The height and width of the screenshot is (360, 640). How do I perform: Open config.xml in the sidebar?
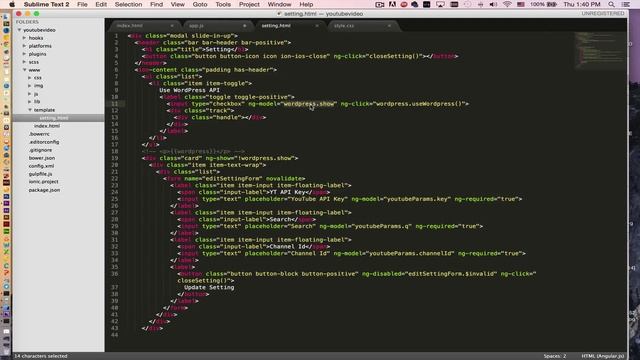41,166
